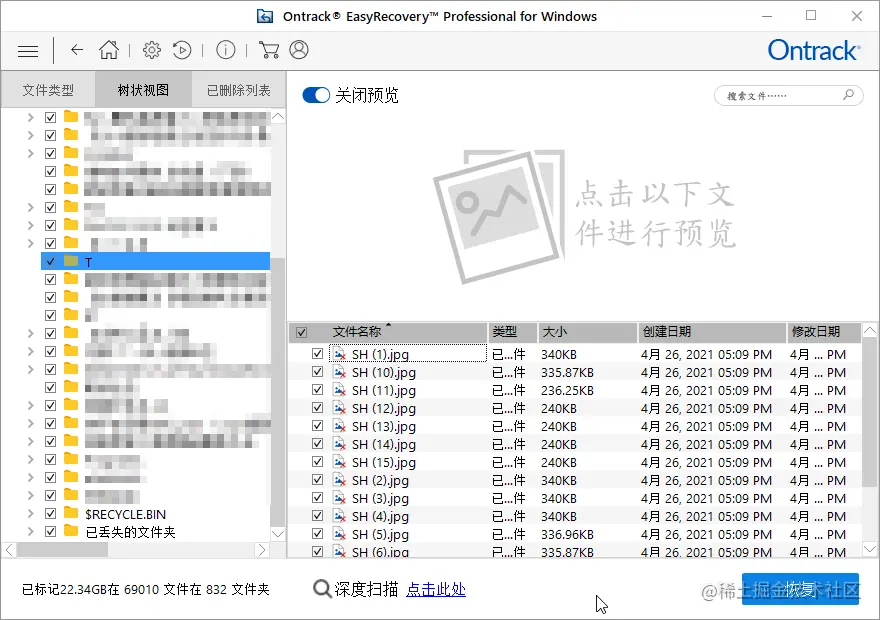
Task: Click the app icon in title bar
Action: [x=265, y=16]
